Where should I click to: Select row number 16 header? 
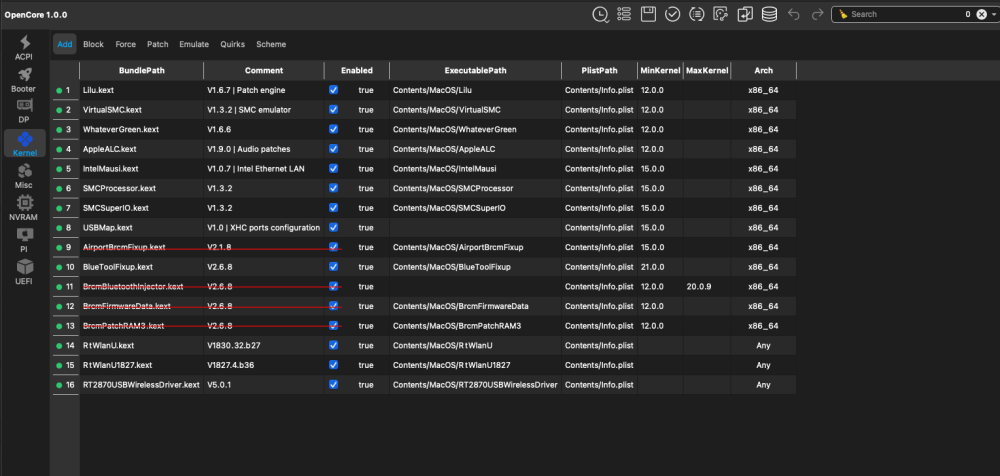(65, 385)
